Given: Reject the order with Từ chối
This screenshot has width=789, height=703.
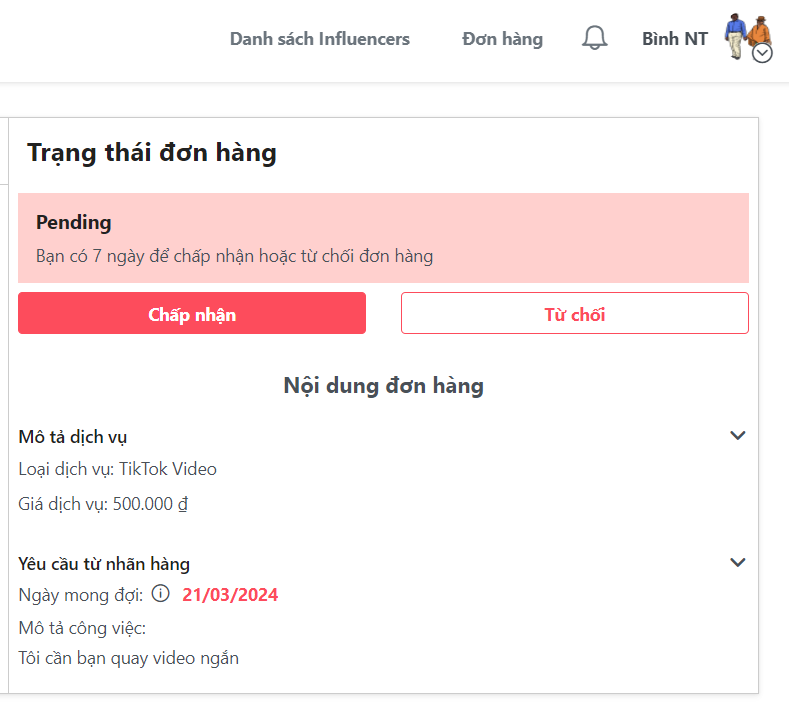Looking at the screenshot, I should pyautogui.click(x=574, y=314).
